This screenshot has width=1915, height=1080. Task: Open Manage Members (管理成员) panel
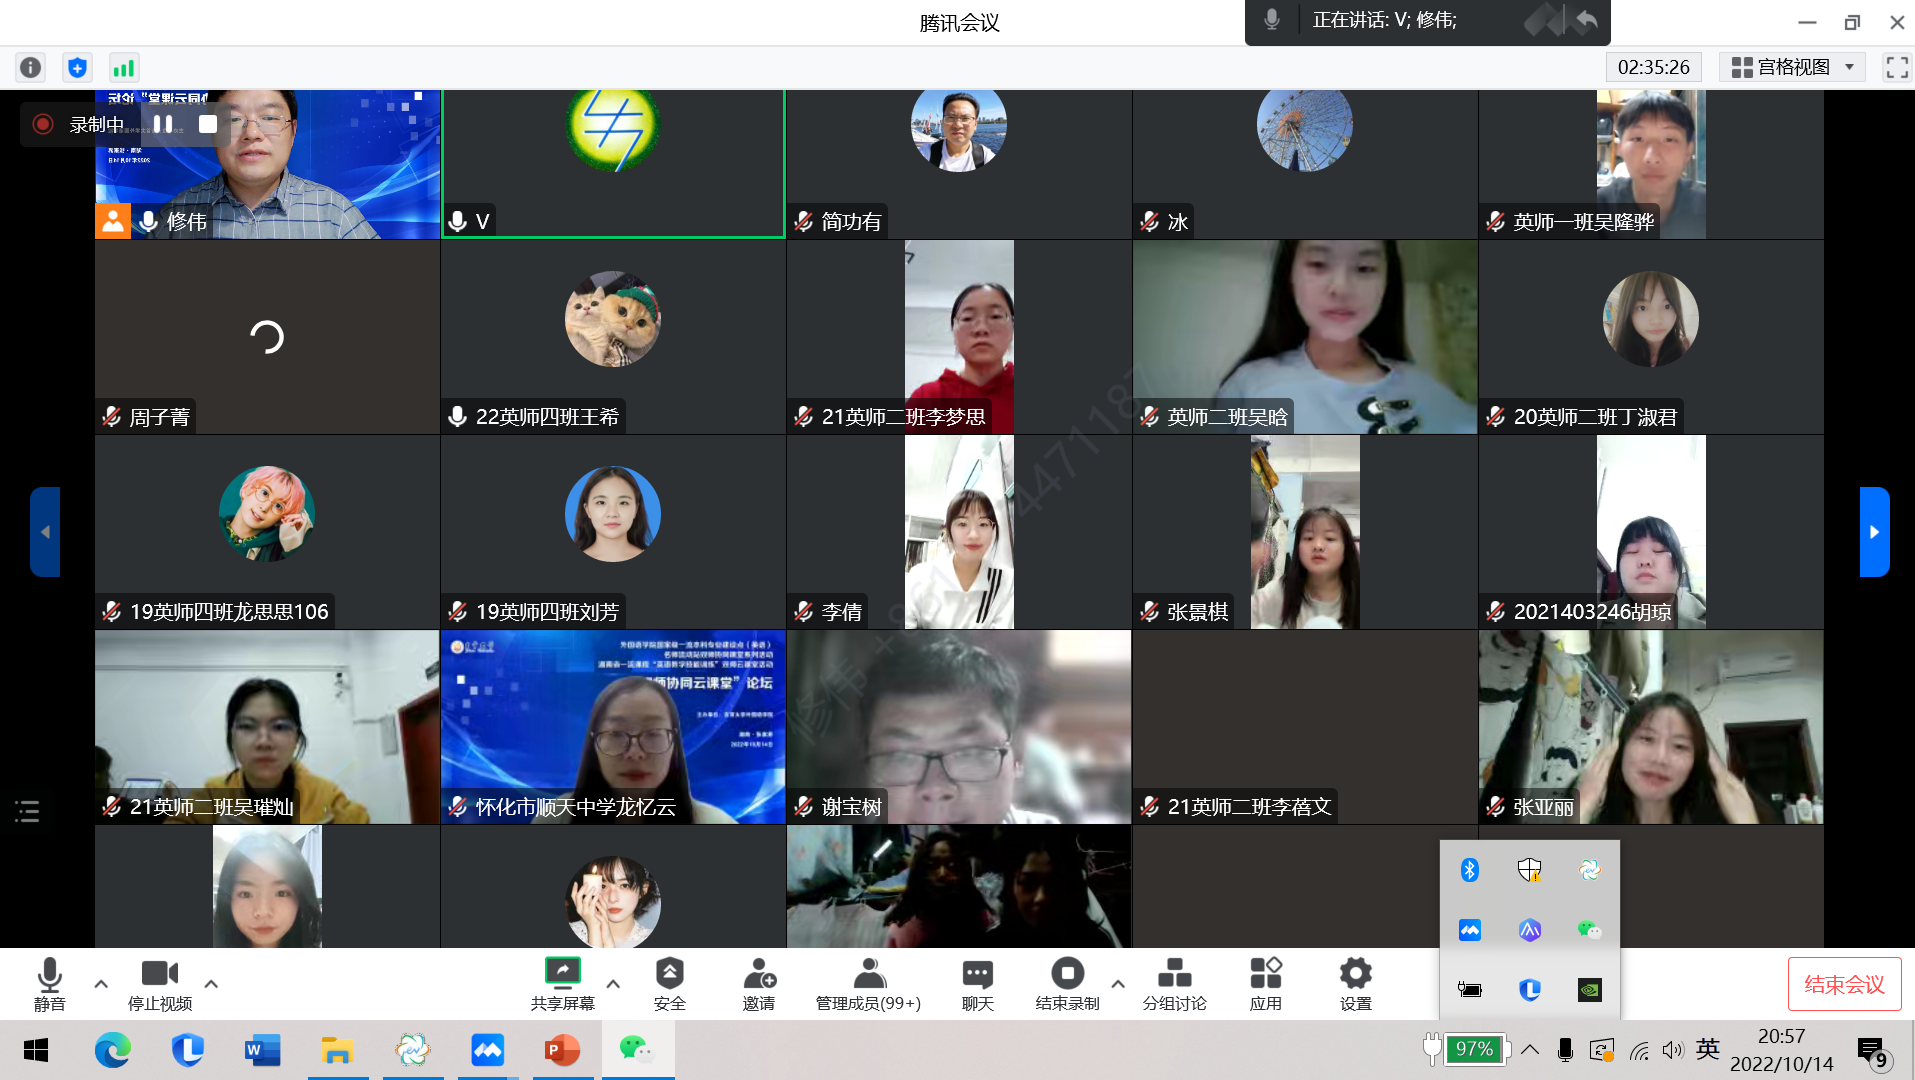click(868, 983)
